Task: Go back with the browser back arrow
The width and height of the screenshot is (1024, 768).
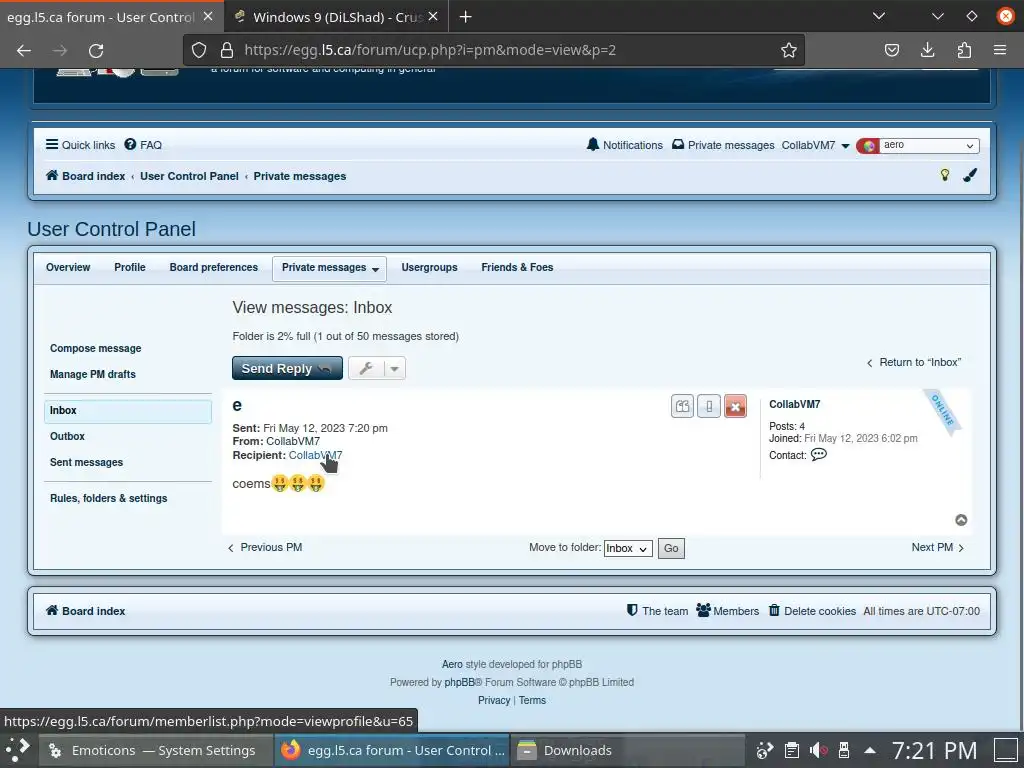Action: (x=24, y=50)
